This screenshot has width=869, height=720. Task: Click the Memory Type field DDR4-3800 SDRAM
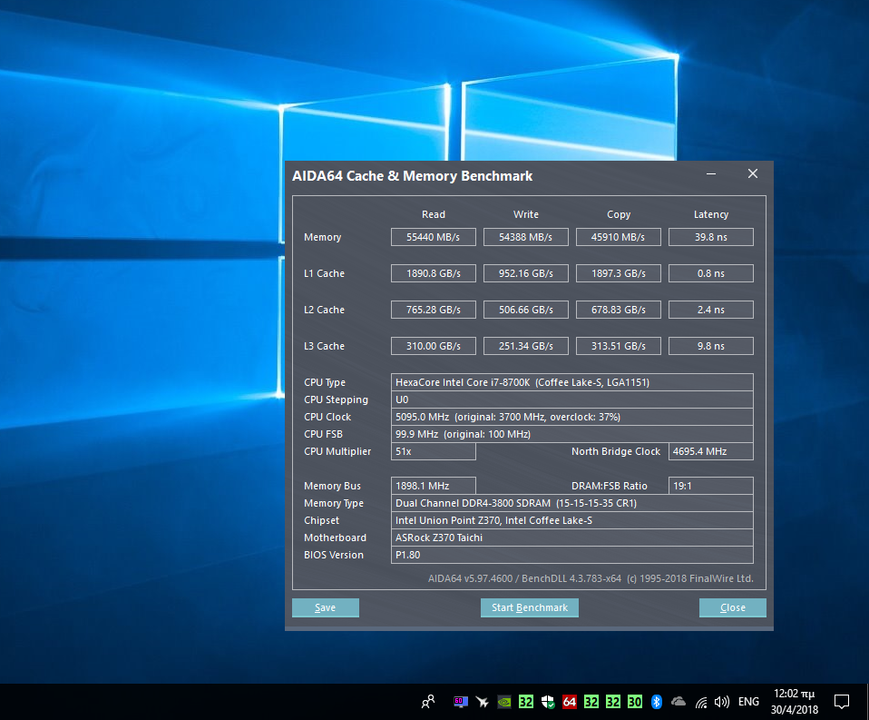[x=572, y=503]
